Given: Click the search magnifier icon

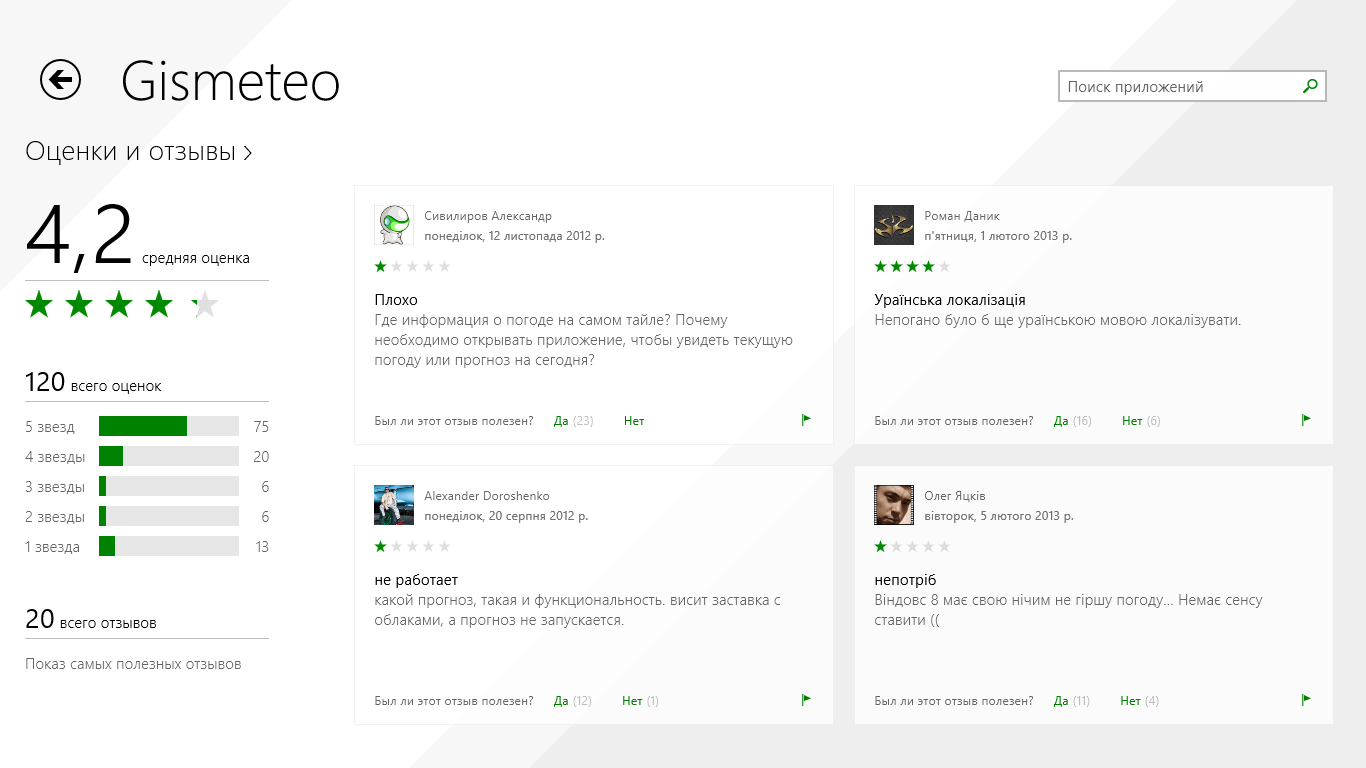Looking at the screenshot, I should coord(1310,87).
